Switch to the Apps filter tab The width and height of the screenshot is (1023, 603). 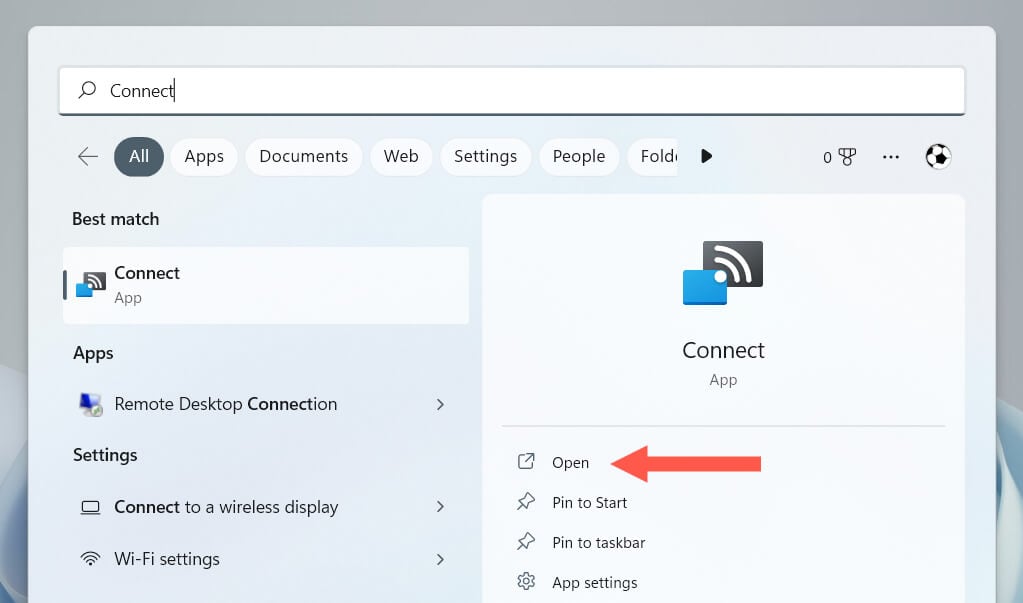tap(204, 156)
